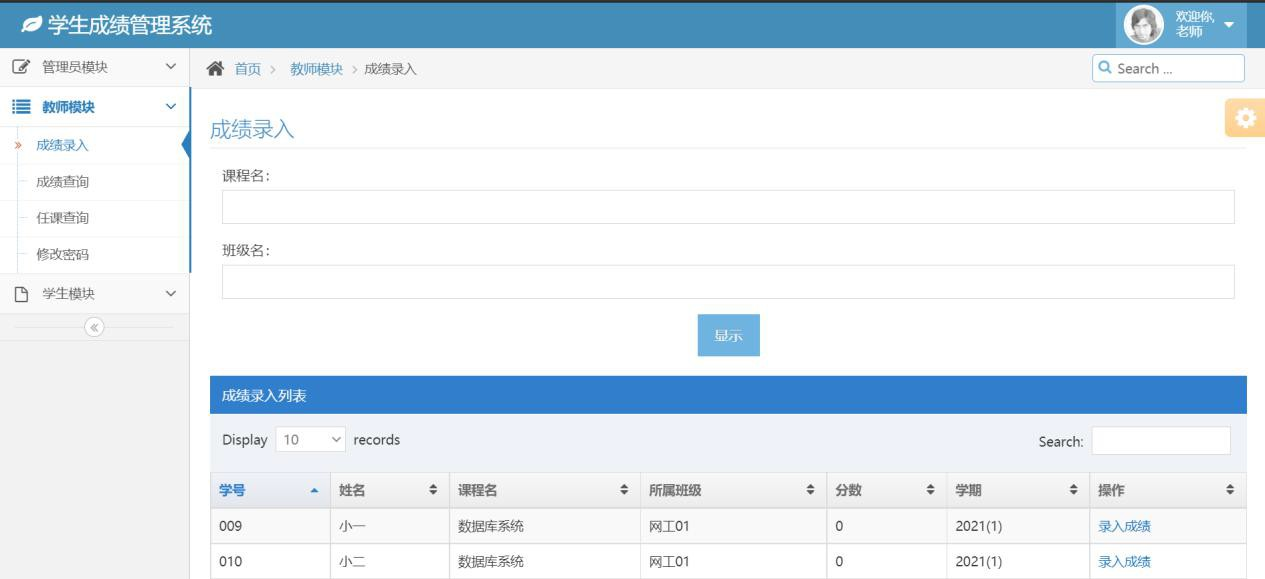Viewport: 1265px width, 579px height.
Task: Collapse the 教师模块 chevron
Action: pyautogui.click(x=170, y=107)
